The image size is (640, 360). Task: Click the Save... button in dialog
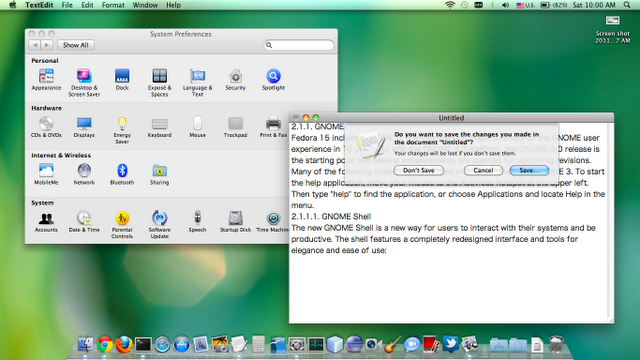coord(529,170)
